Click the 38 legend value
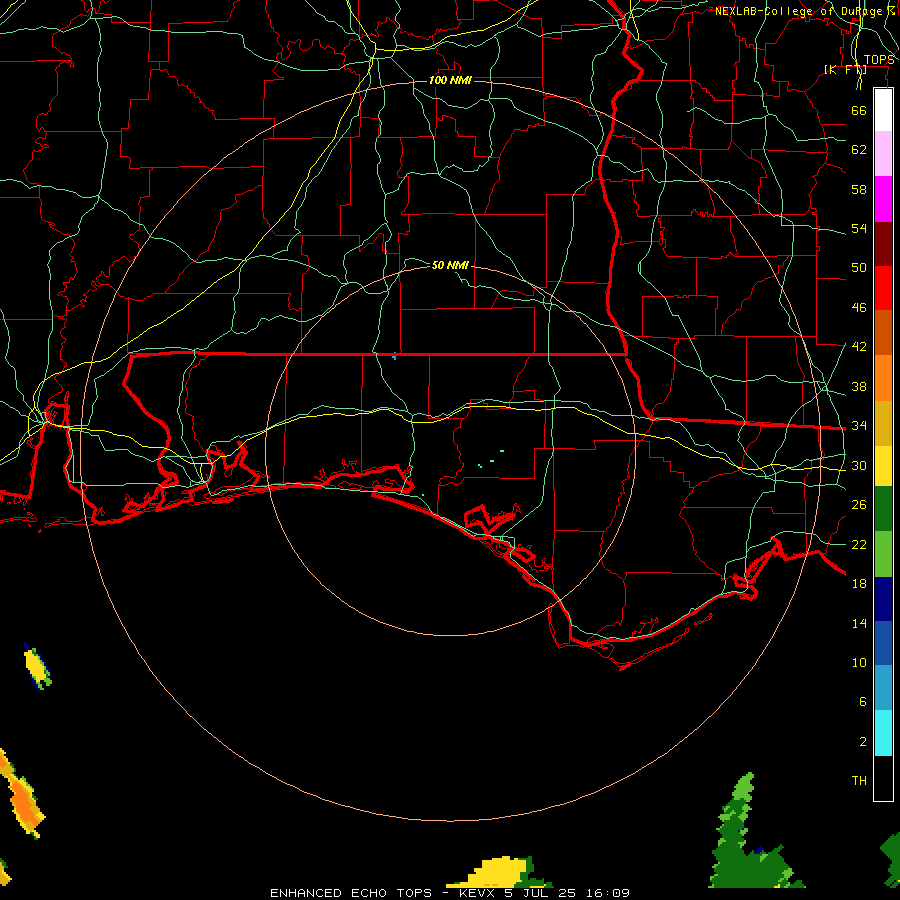 click(x=859, y=386)
